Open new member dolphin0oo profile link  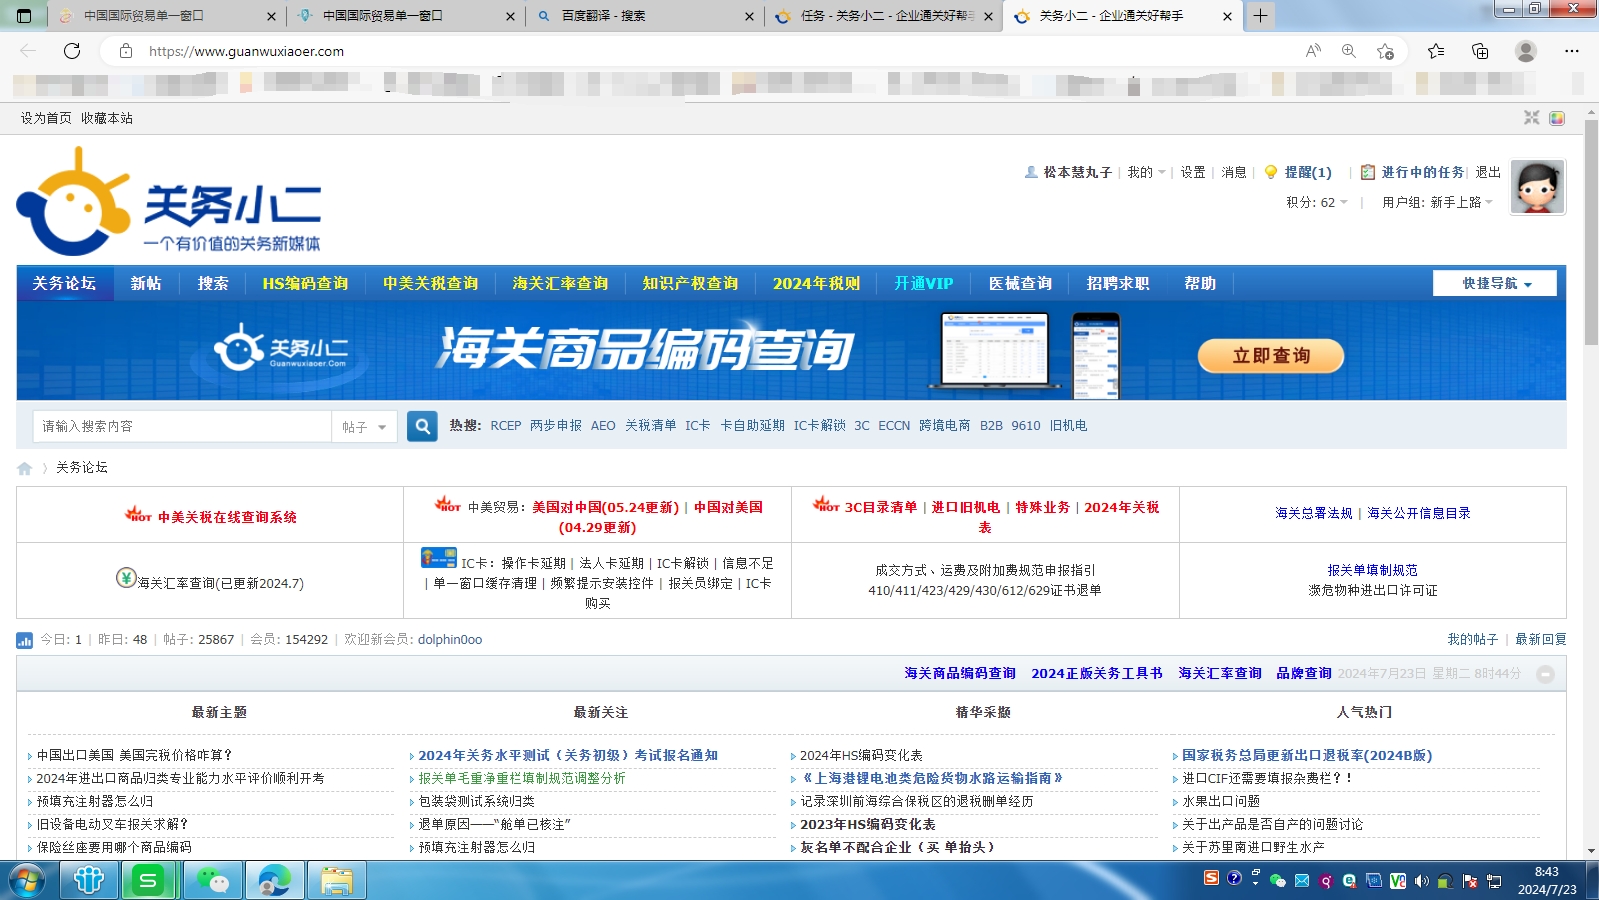tap(450, 640)
